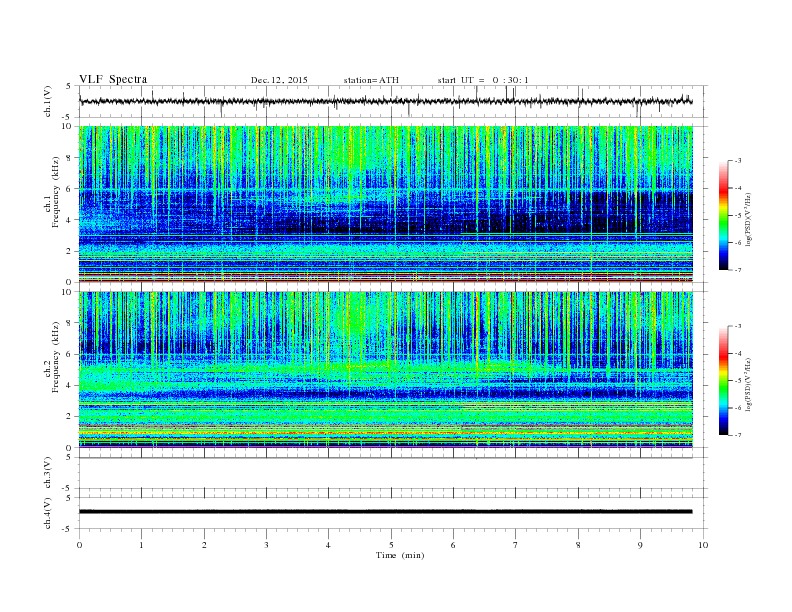Click the "Time (min)" x-axis label
Image resolution: width=792 pixels, height=612 pixels.
[400, 555]
